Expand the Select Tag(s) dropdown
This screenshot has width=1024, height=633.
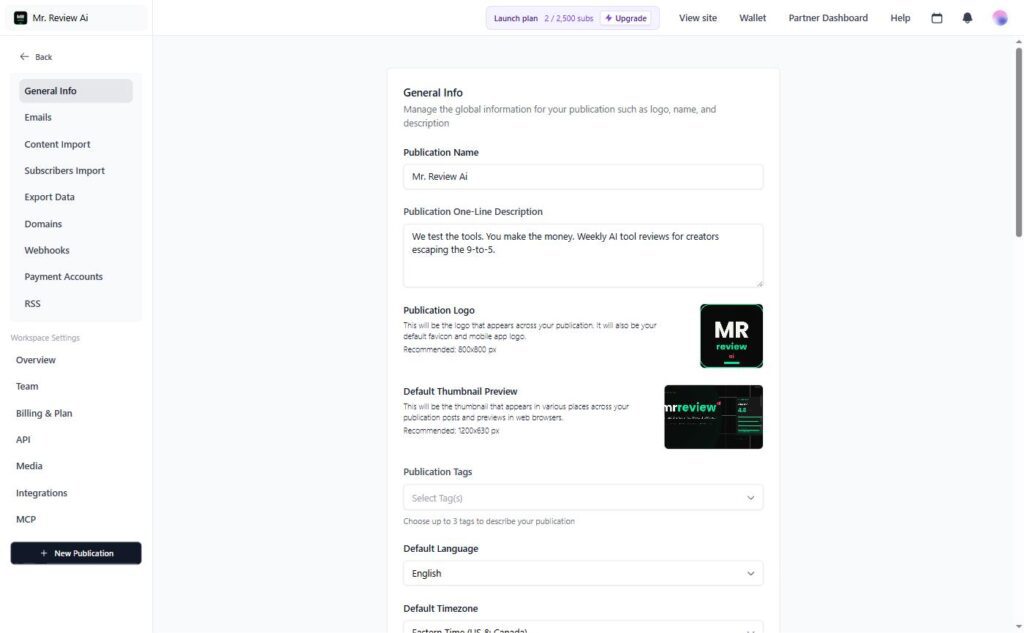583,498
